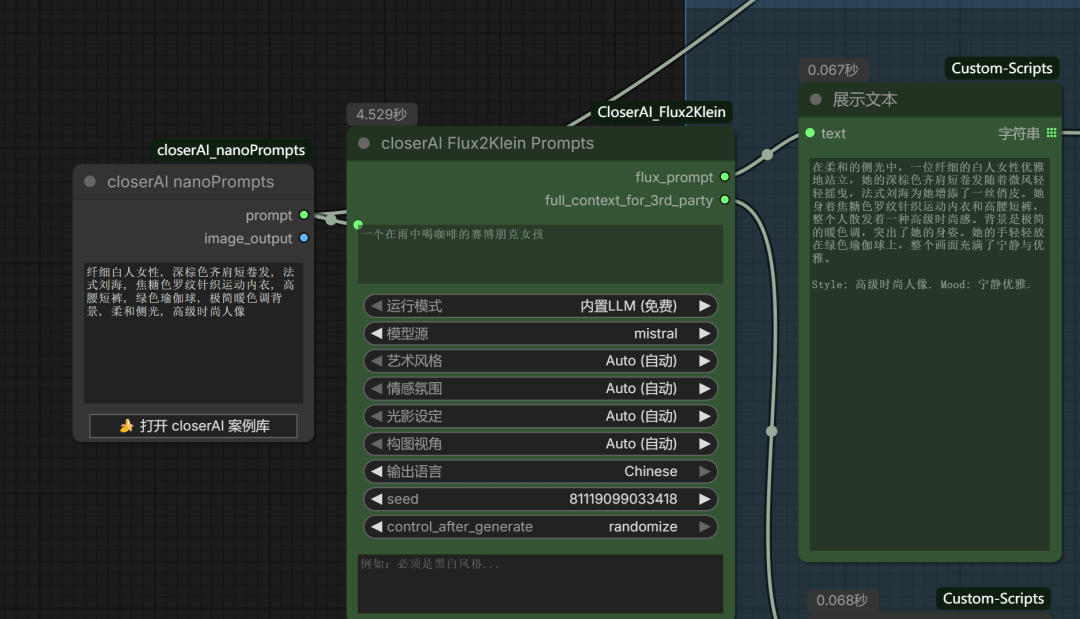The width and height of the screenshot is (1080, 619).
Task: Click the closerAI_nanoPrompts badge label
Action: [x=231, y=150]
